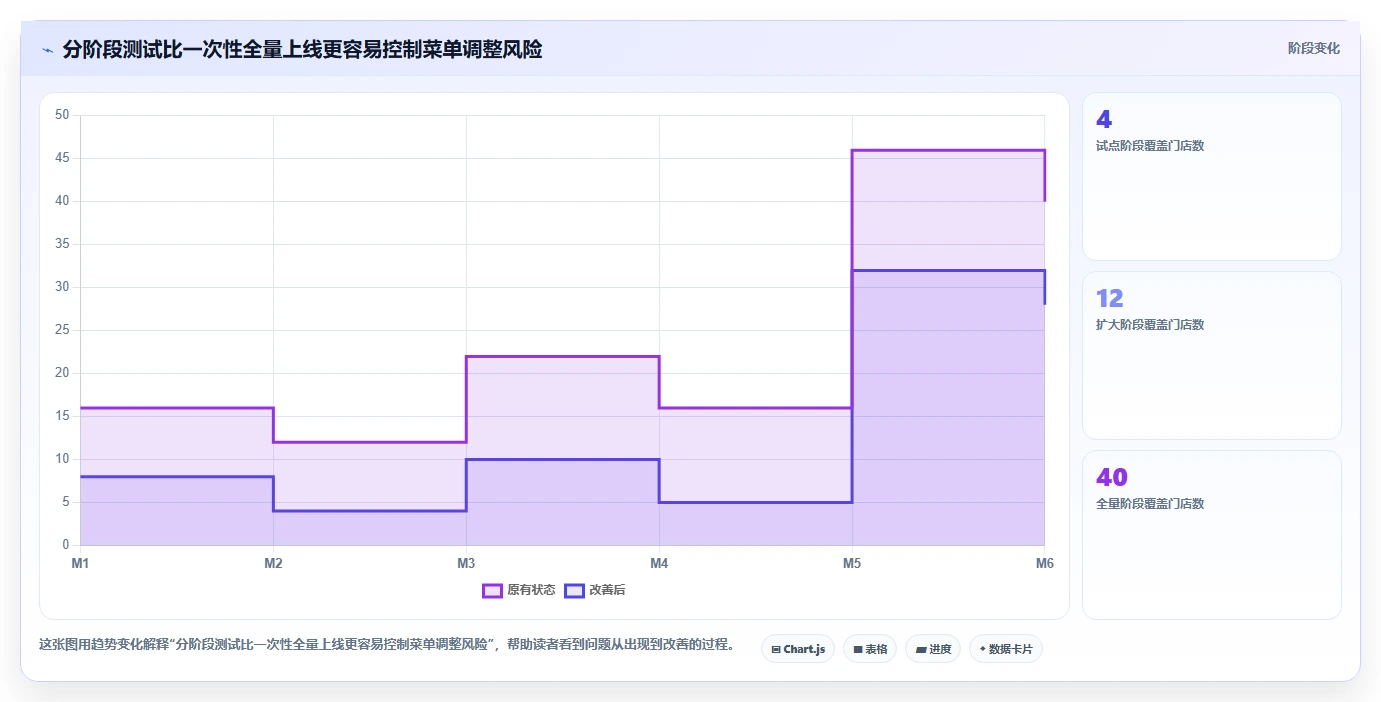Click the M5 x-axis label
The height and width of the screenshot is (702, 1381).
point(852,564)
